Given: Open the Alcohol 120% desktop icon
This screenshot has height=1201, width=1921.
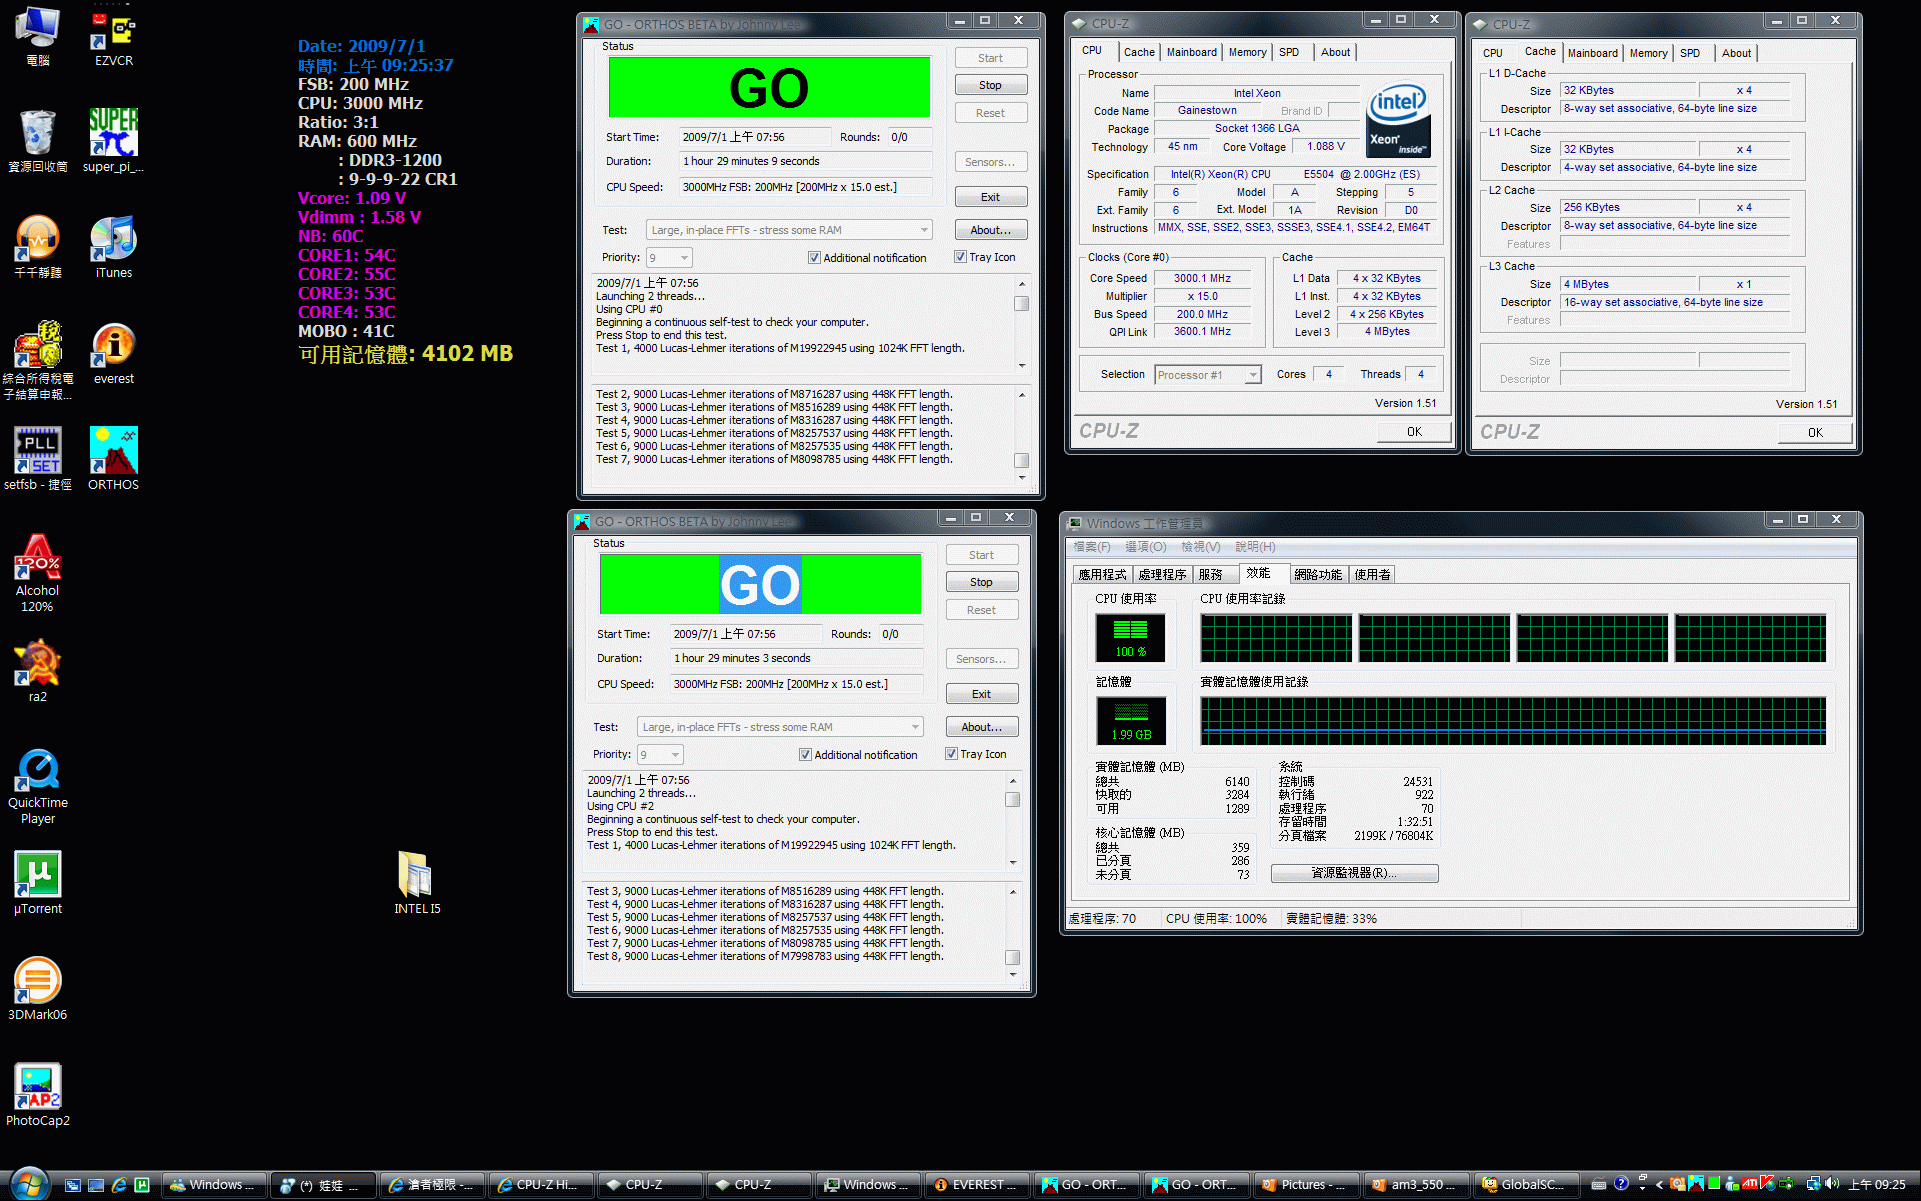Looking at the screenshot, I should [x=38, y=572].
